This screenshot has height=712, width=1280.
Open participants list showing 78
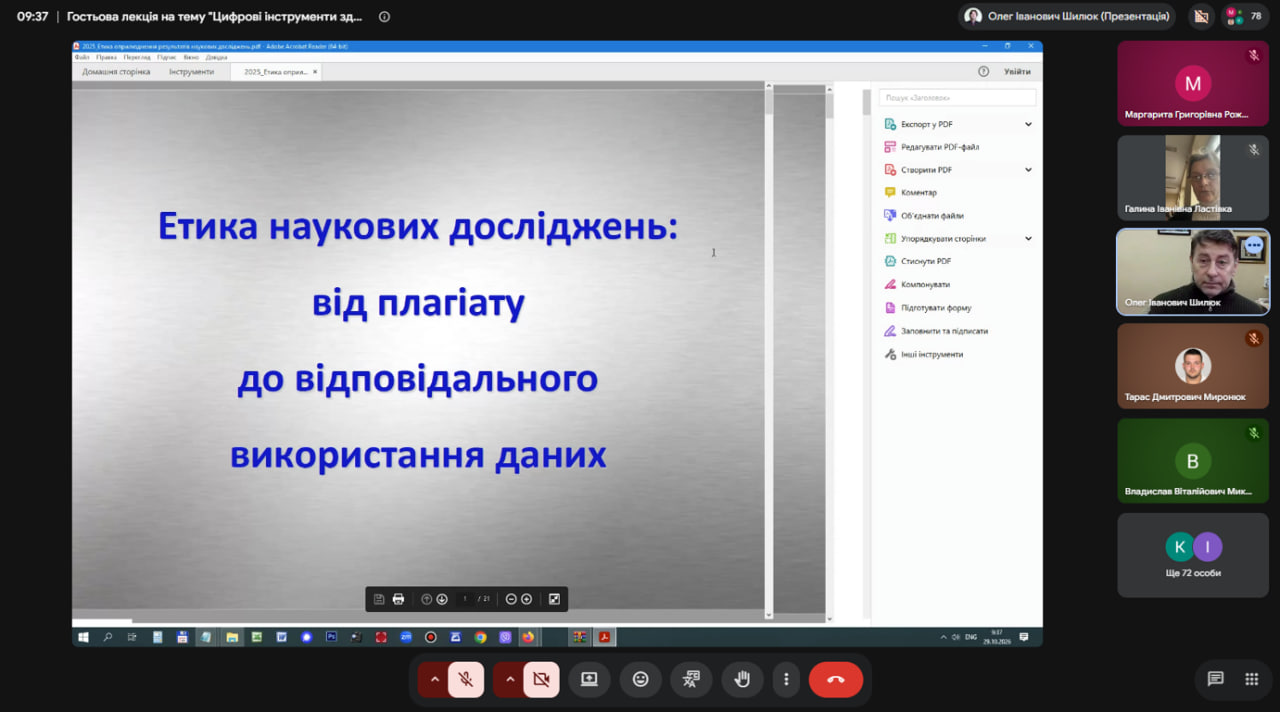tap(1243, 16)
